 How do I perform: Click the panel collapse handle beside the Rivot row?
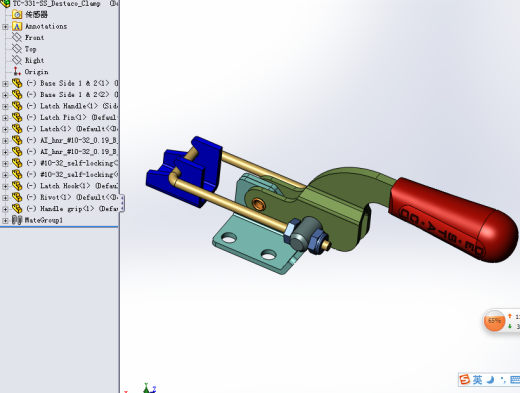(122, 203)
